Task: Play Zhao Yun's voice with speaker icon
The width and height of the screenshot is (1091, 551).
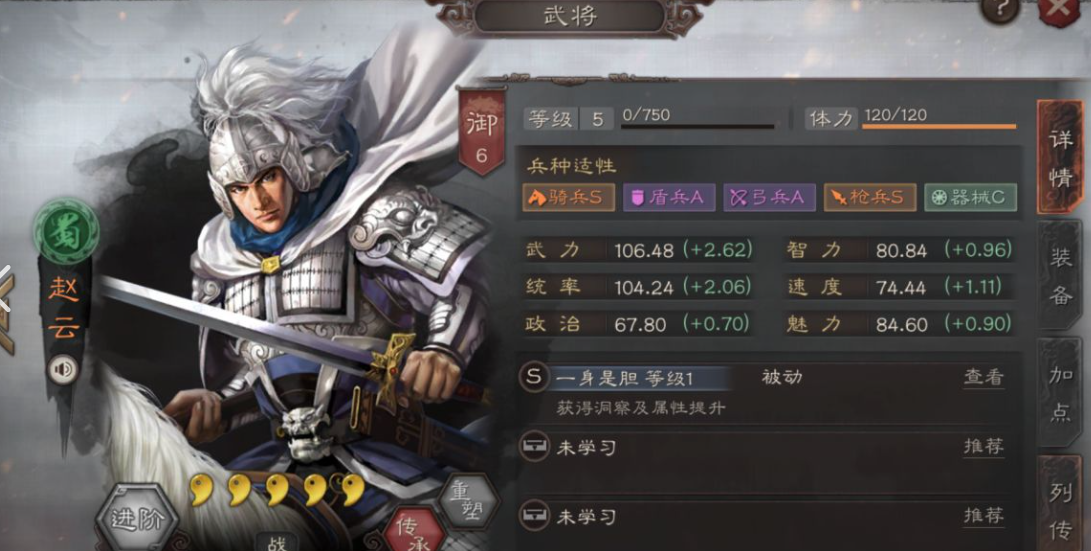Action: click(x=63, y=369)
